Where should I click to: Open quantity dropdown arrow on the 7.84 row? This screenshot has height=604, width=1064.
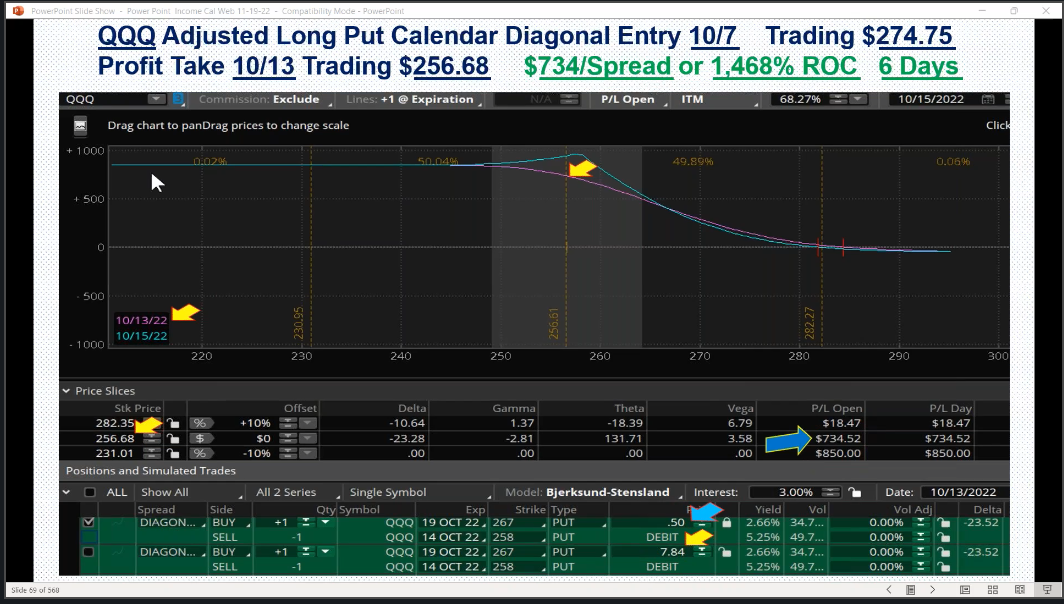click(x=326, y=552)
